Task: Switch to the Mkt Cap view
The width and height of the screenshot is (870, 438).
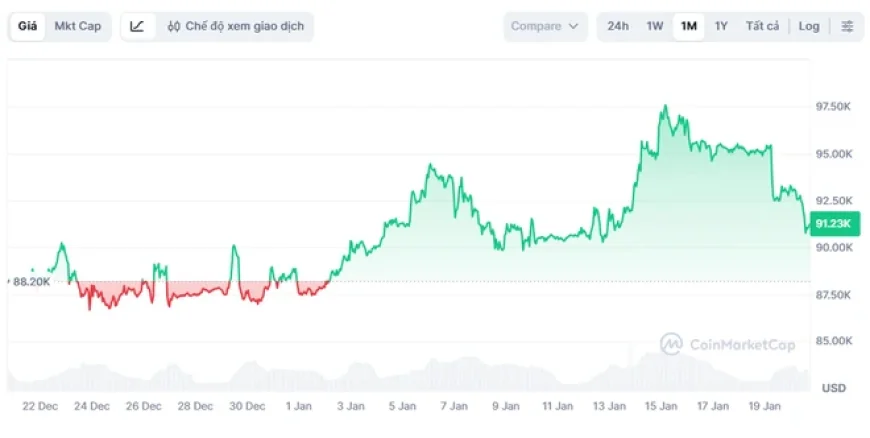Action: [x=77, y=26]
